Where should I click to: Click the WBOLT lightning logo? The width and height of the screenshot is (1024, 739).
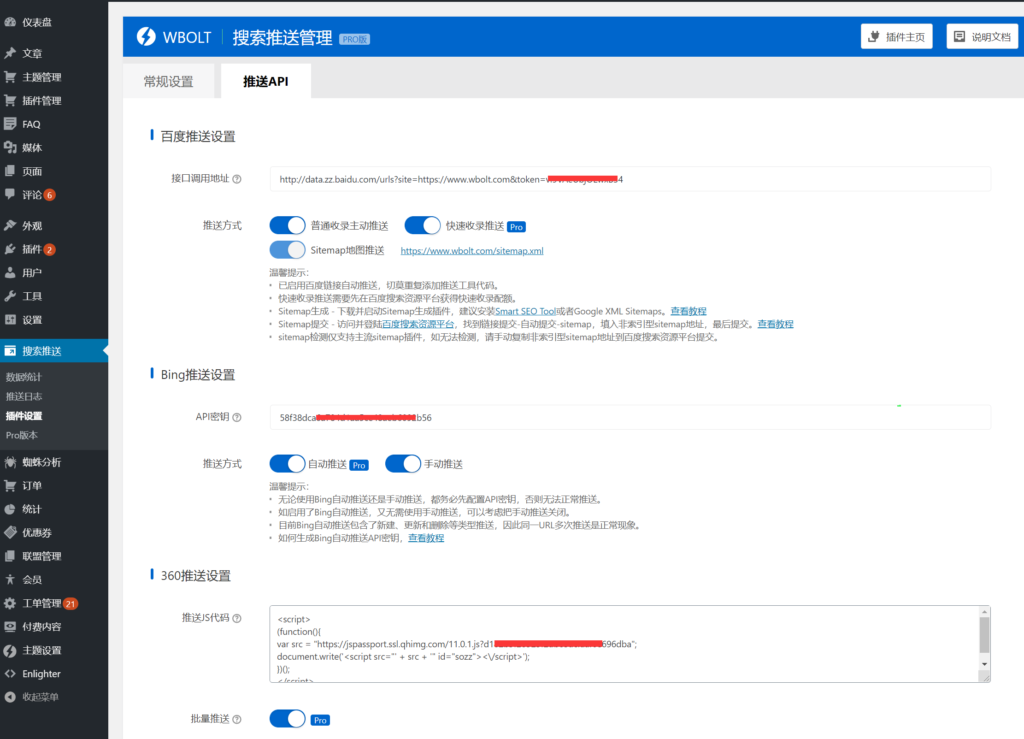[x=146, y=37]
